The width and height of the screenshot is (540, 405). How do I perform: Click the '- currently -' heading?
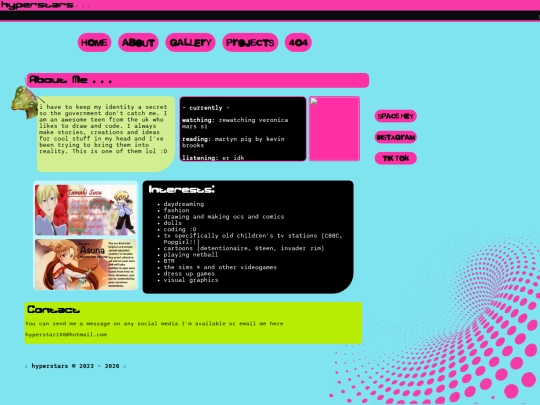pyautogui.click(x=206, y=108)
